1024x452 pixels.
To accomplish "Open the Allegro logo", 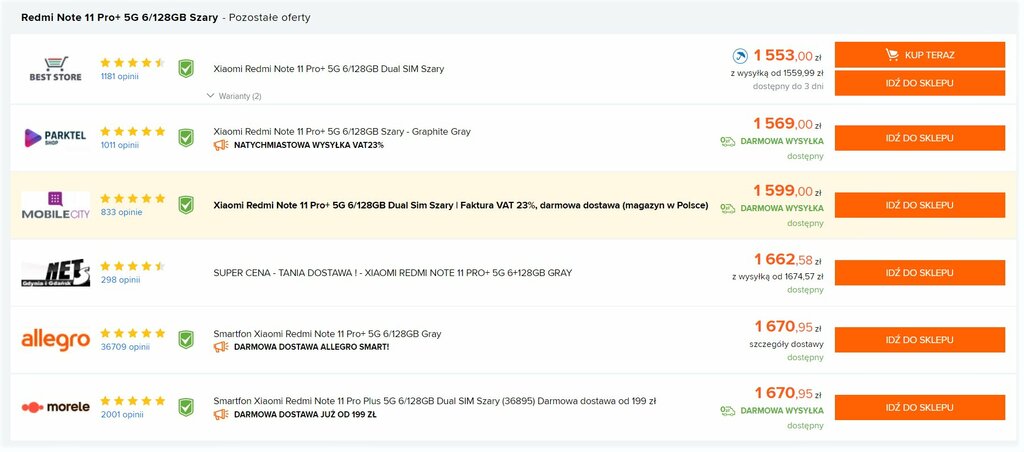I will (x=56, y=340).
